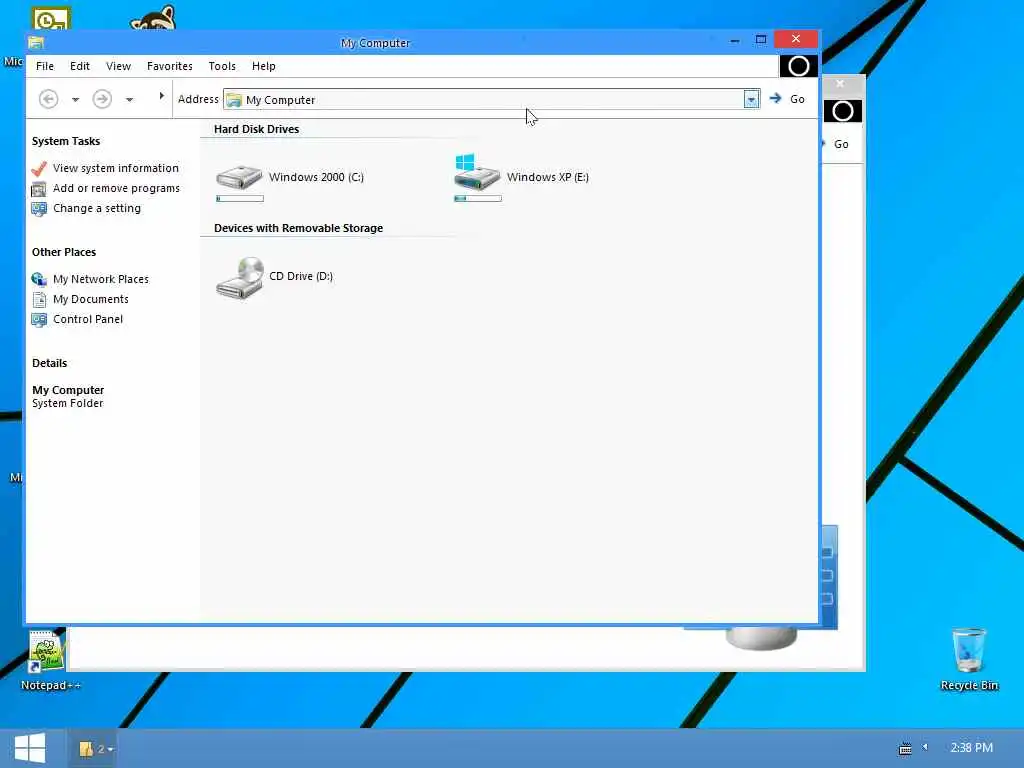The height and width of the screenshot is (768, 1024).
Task: Click the Change a setting icon
Action: 39,209
